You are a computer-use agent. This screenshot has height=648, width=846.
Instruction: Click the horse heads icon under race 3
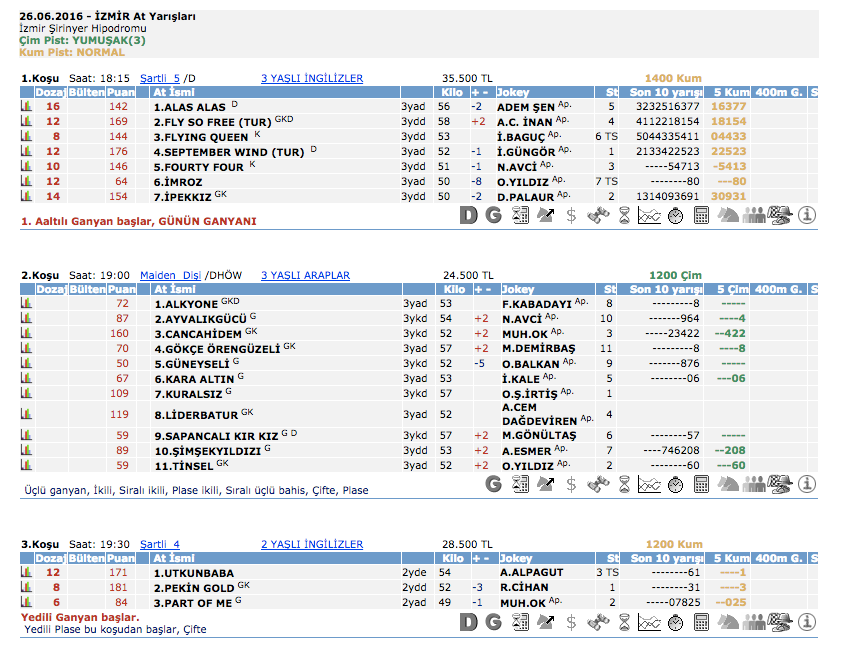[729, 622]
